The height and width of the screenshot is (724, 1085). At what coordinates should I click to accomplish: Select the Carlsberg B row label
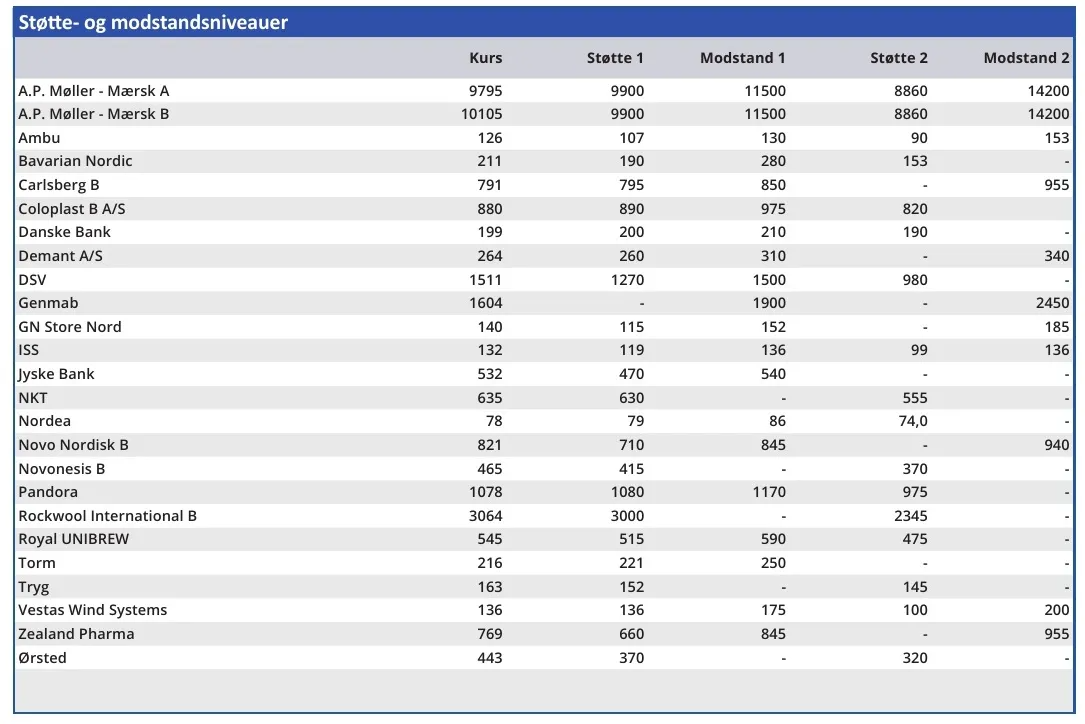pos(59,185)
